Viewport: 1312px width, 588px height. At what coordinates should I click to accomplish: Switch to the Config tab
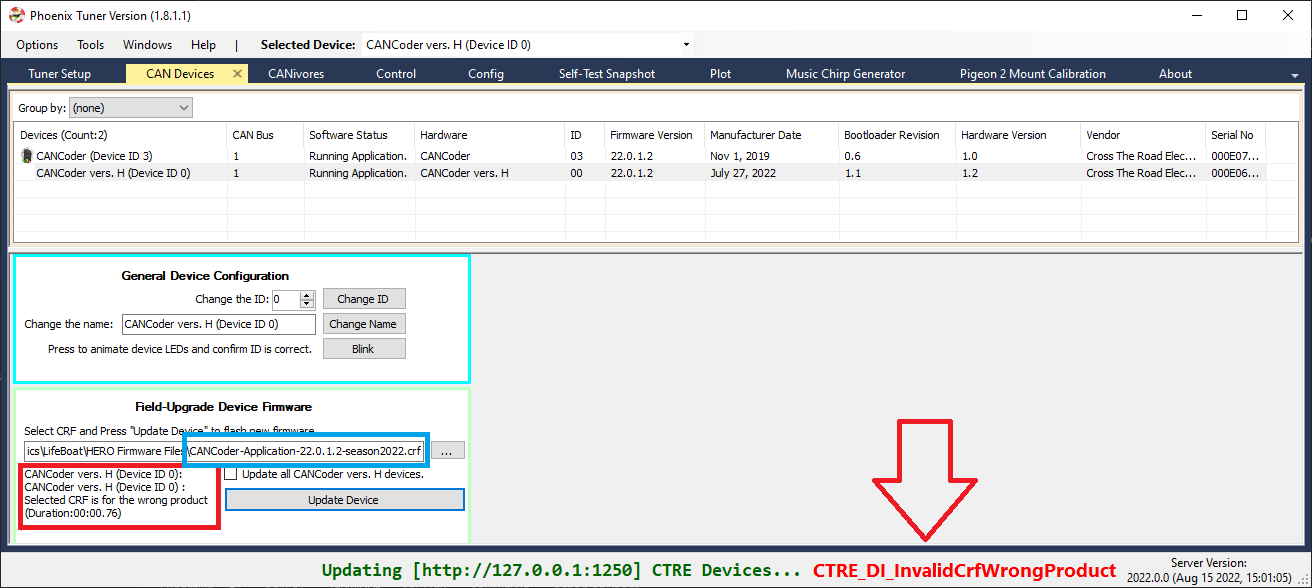click(x=486, y=74)
